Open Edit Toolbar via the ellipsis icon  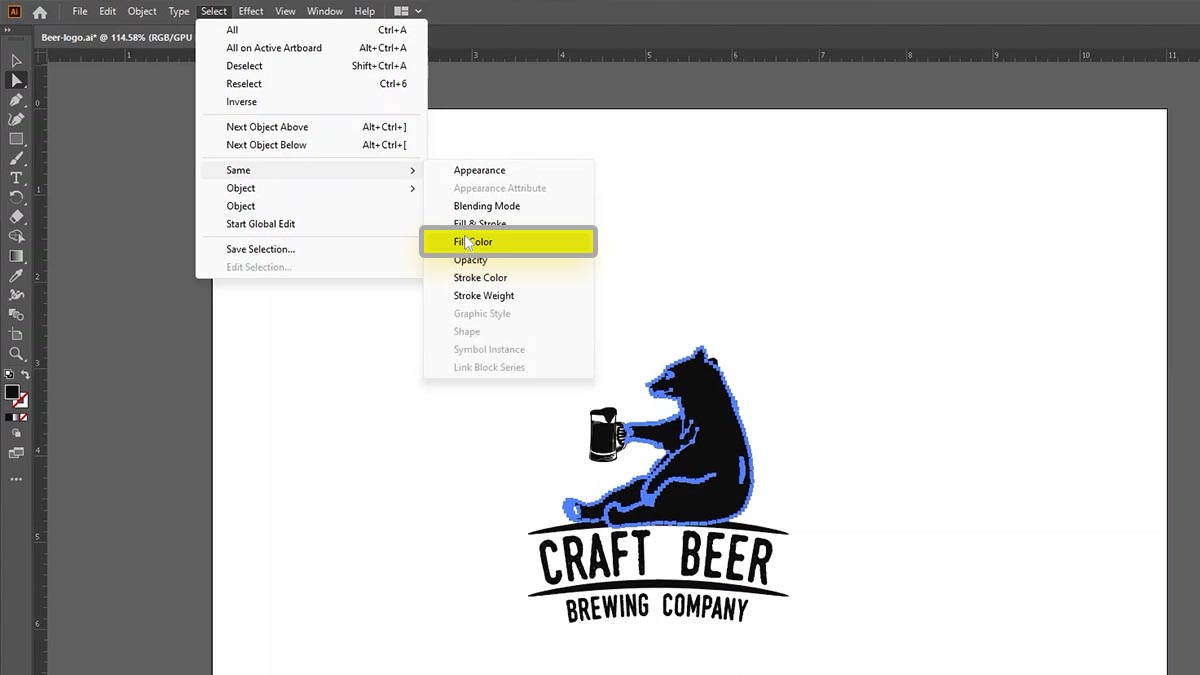click(15, 478)
